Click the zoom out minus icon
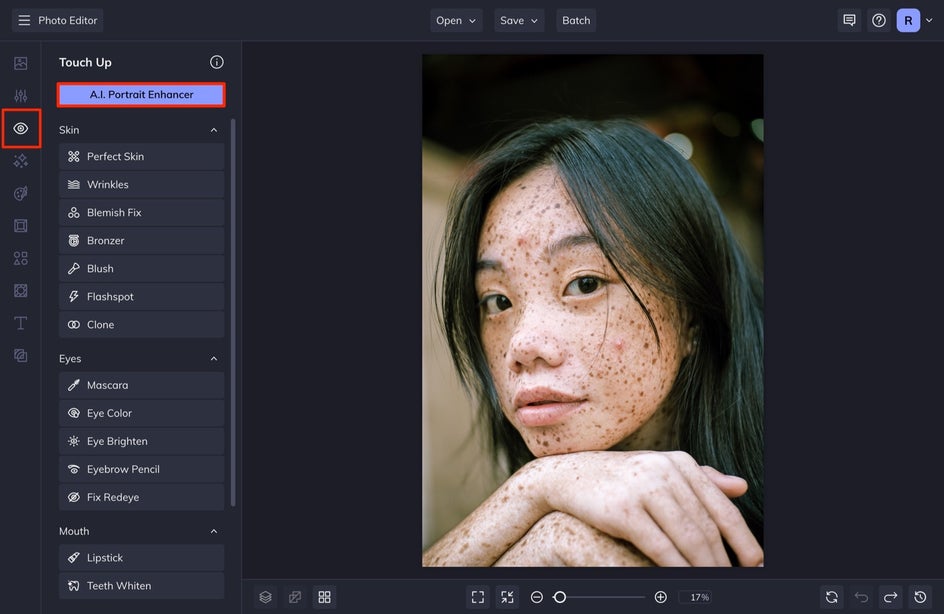Viewport: 944px width, 614px height. point(536,597)
